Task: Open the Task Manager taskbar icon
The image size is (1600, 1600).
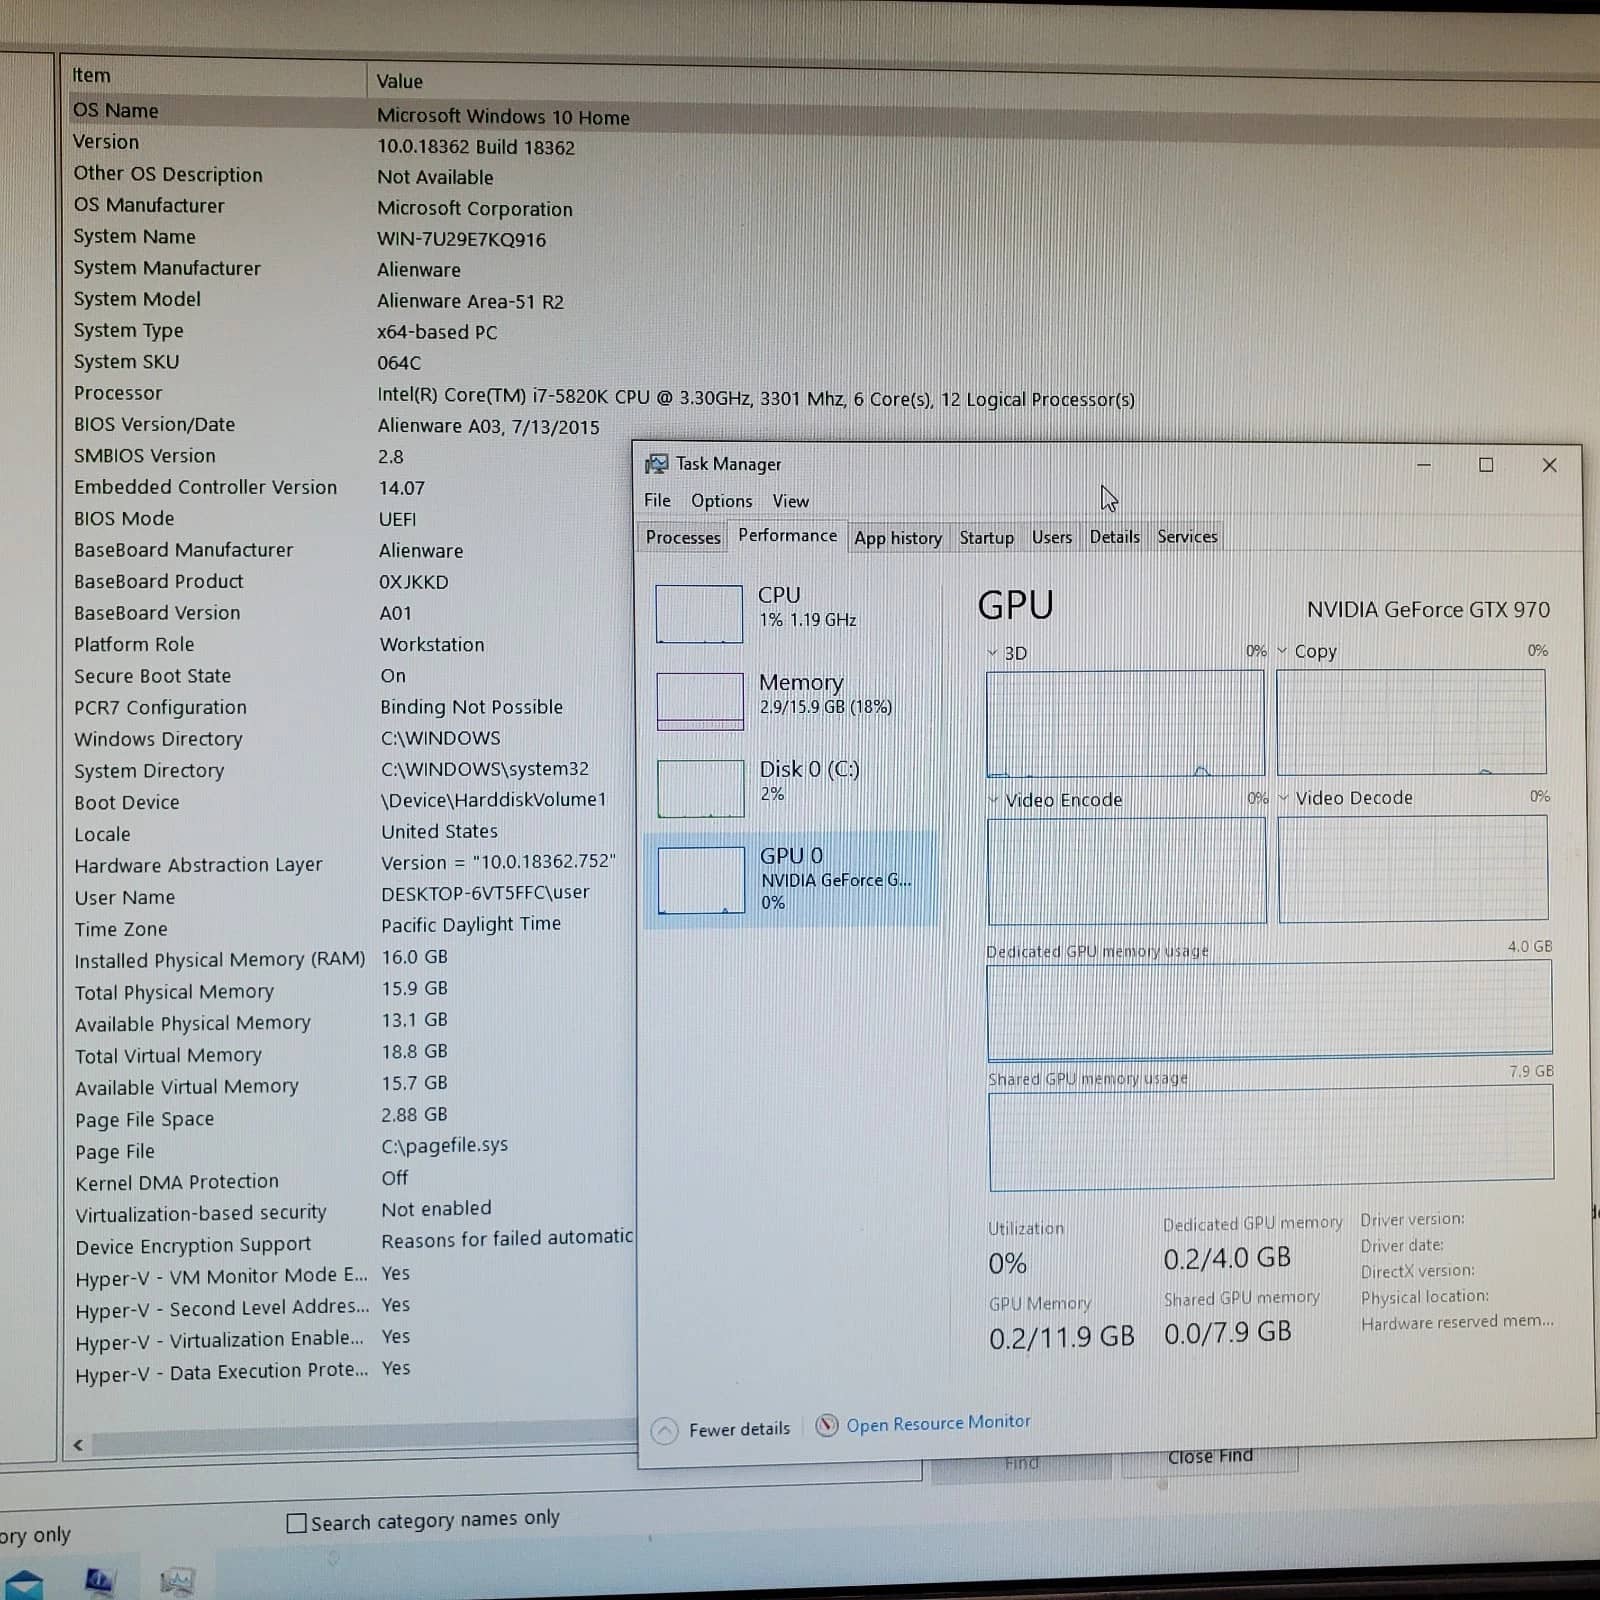Action: (x=176, y=1580)
